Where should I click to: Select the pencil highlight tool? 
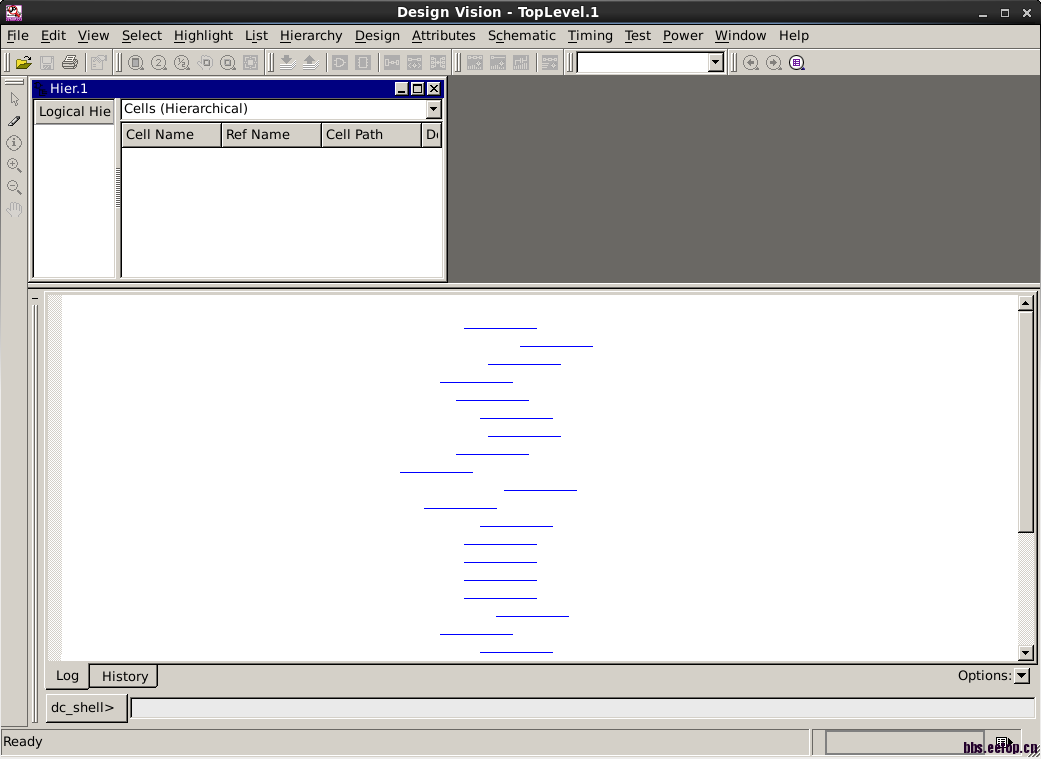pyautogui.click(x=15, y=121)
